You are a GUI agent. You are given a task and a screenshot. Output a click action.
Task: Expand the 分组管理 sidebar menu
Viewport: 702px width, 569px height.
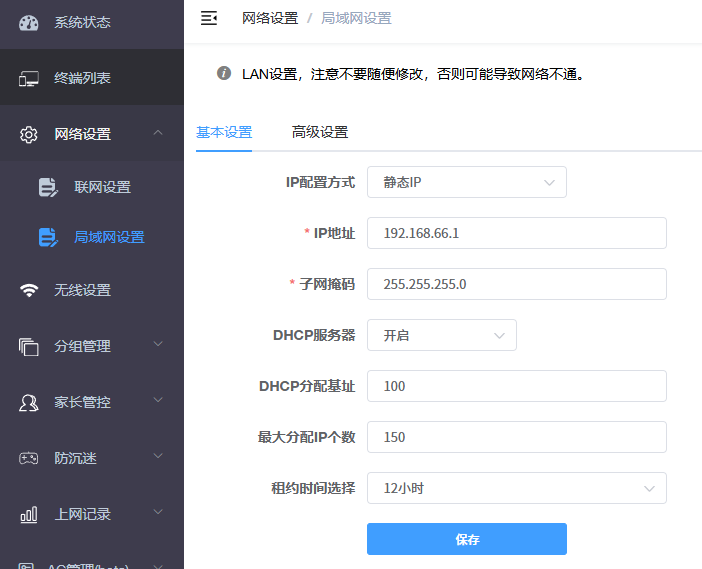point(157,346)
